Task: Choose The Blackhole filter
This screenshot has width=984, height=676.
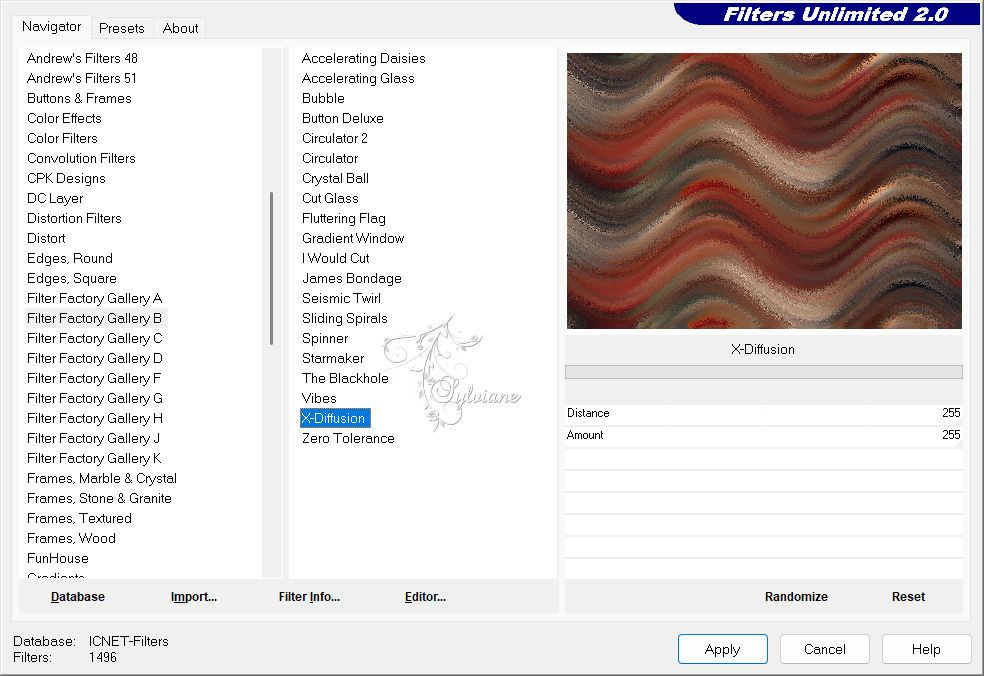Action: [x=345, y=379]
